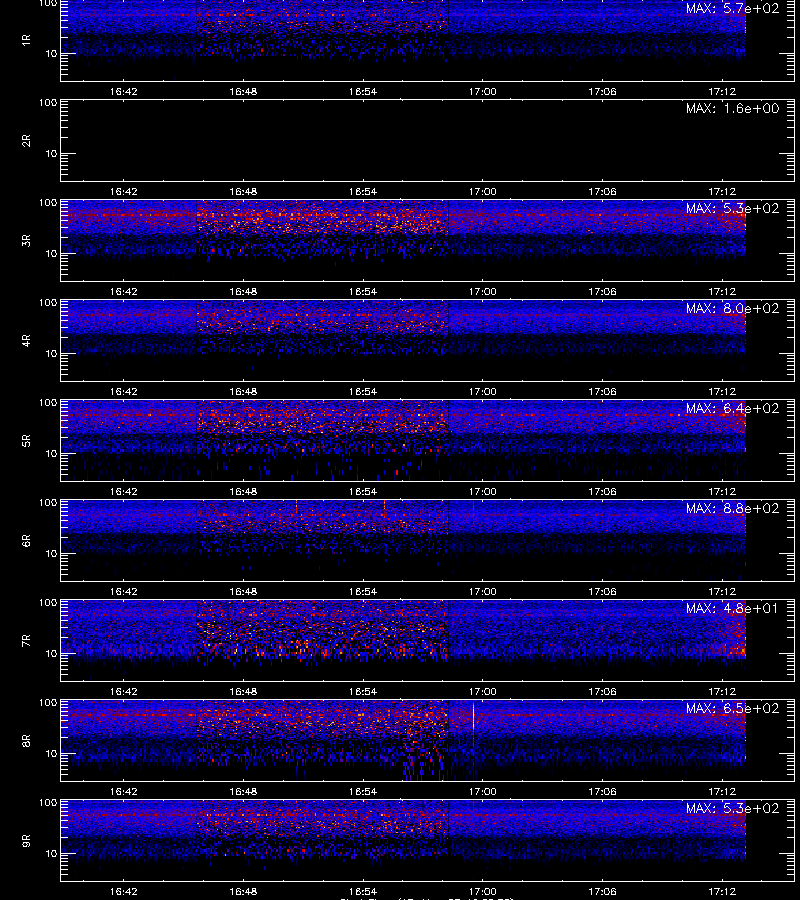Click 16:54 time label below 6R panel

tap(363, 591)
